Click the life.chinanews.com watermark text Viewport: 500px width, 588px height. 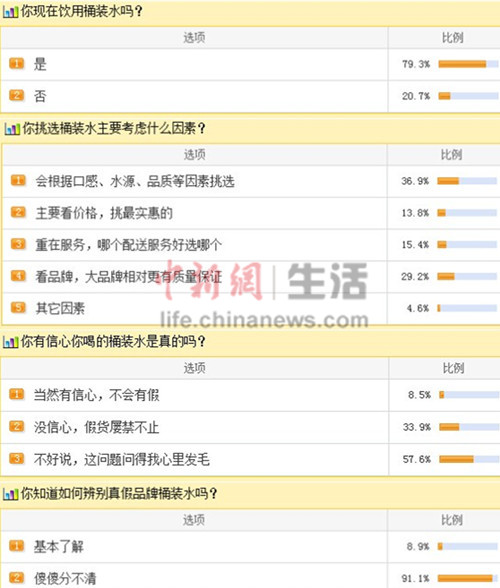coord(264,320)
